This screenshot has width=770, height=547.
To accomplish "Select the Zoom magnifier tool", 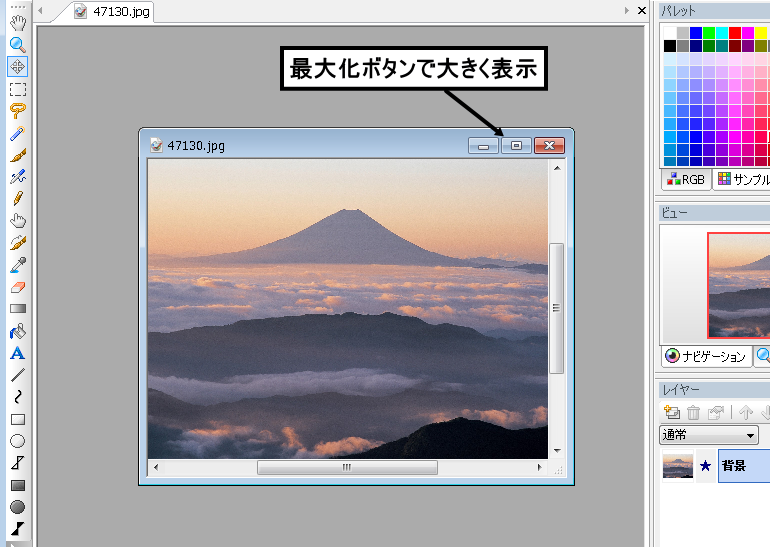I will [17, 44].
